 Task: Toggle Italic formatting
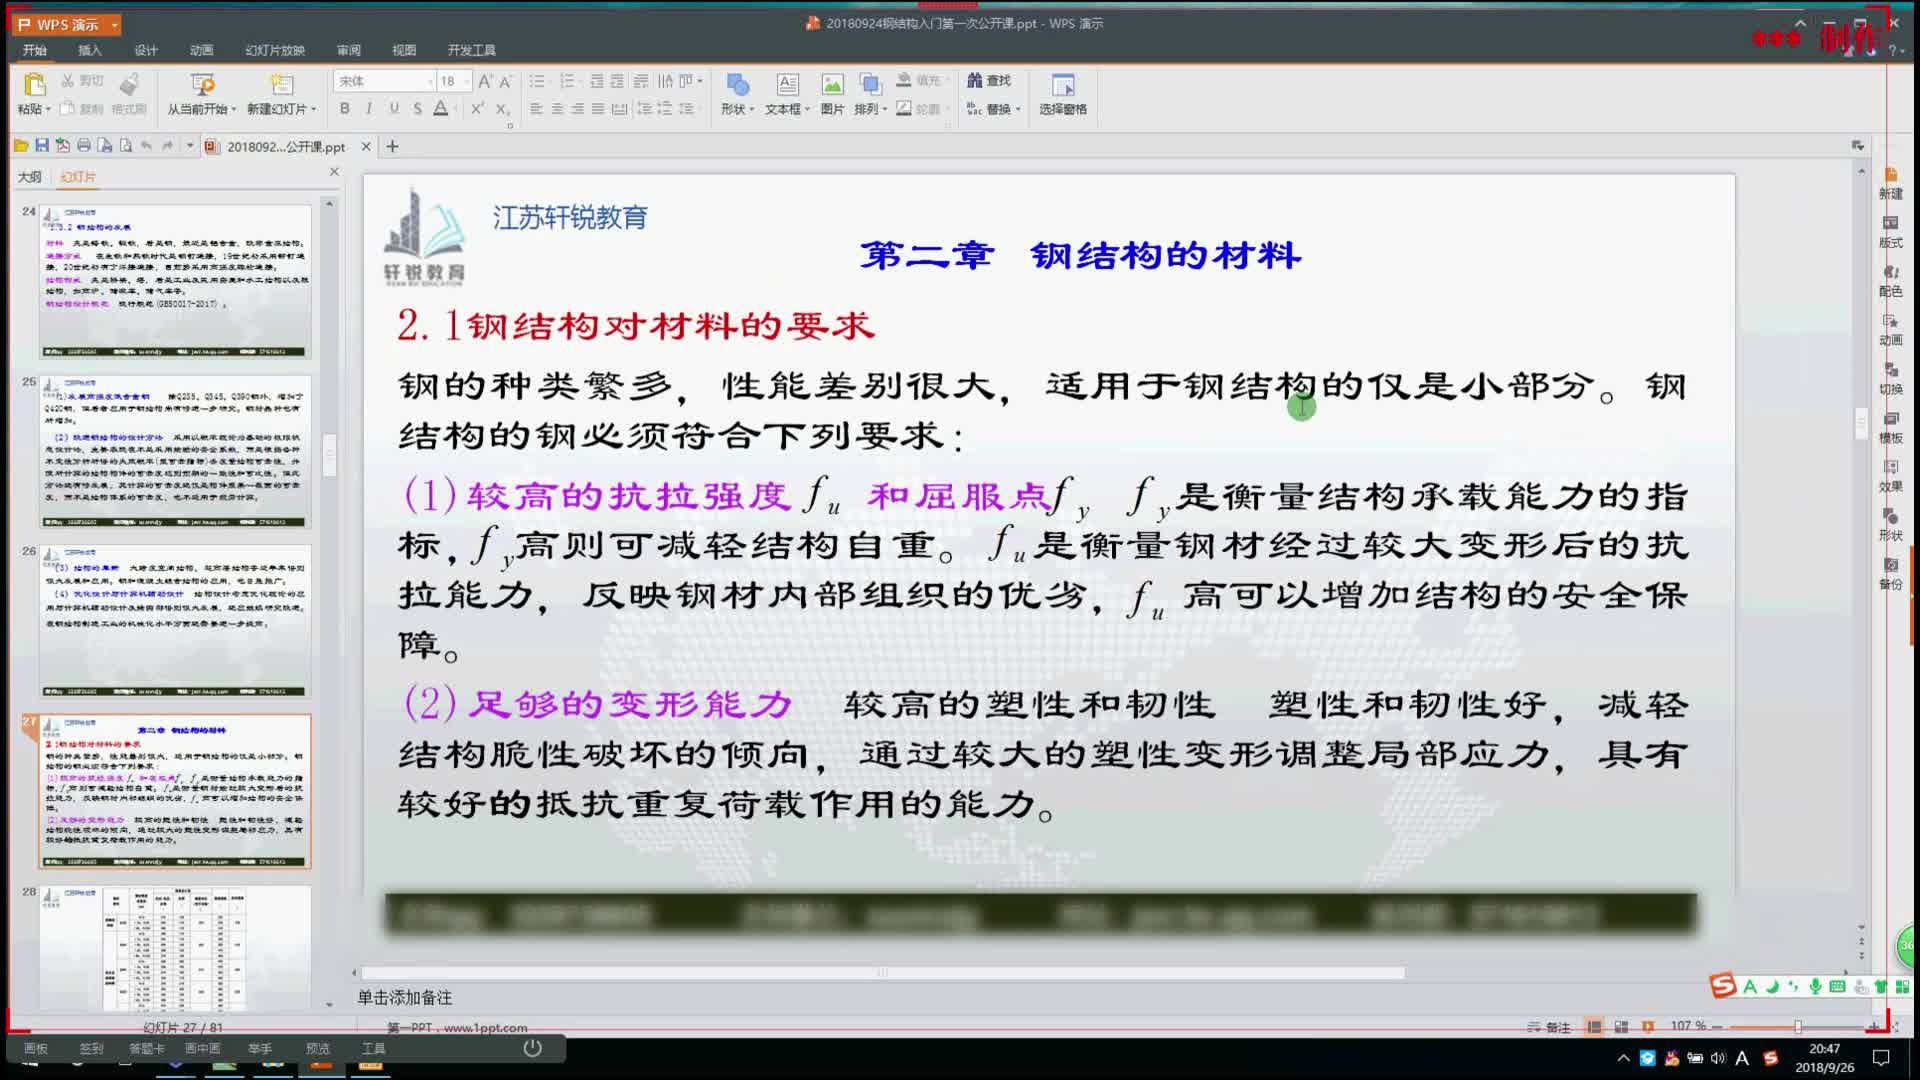coord(369,108)
